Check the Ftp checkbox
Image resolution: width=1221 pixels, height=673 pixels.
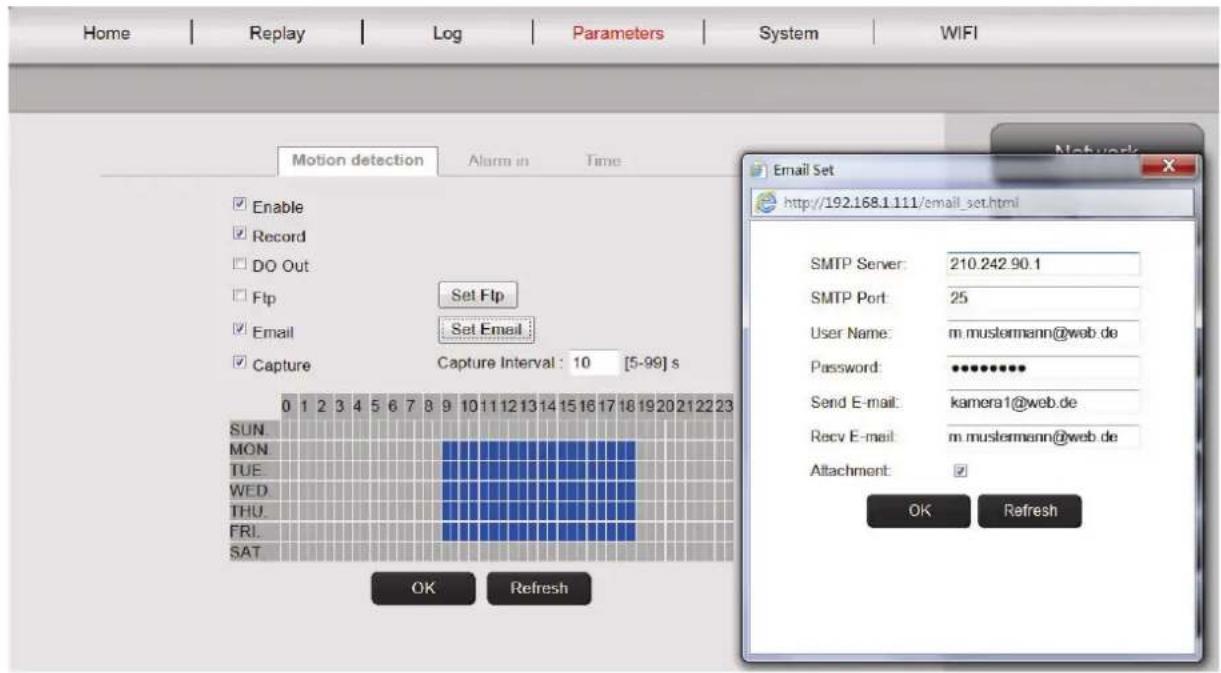(x=239, y=297)
